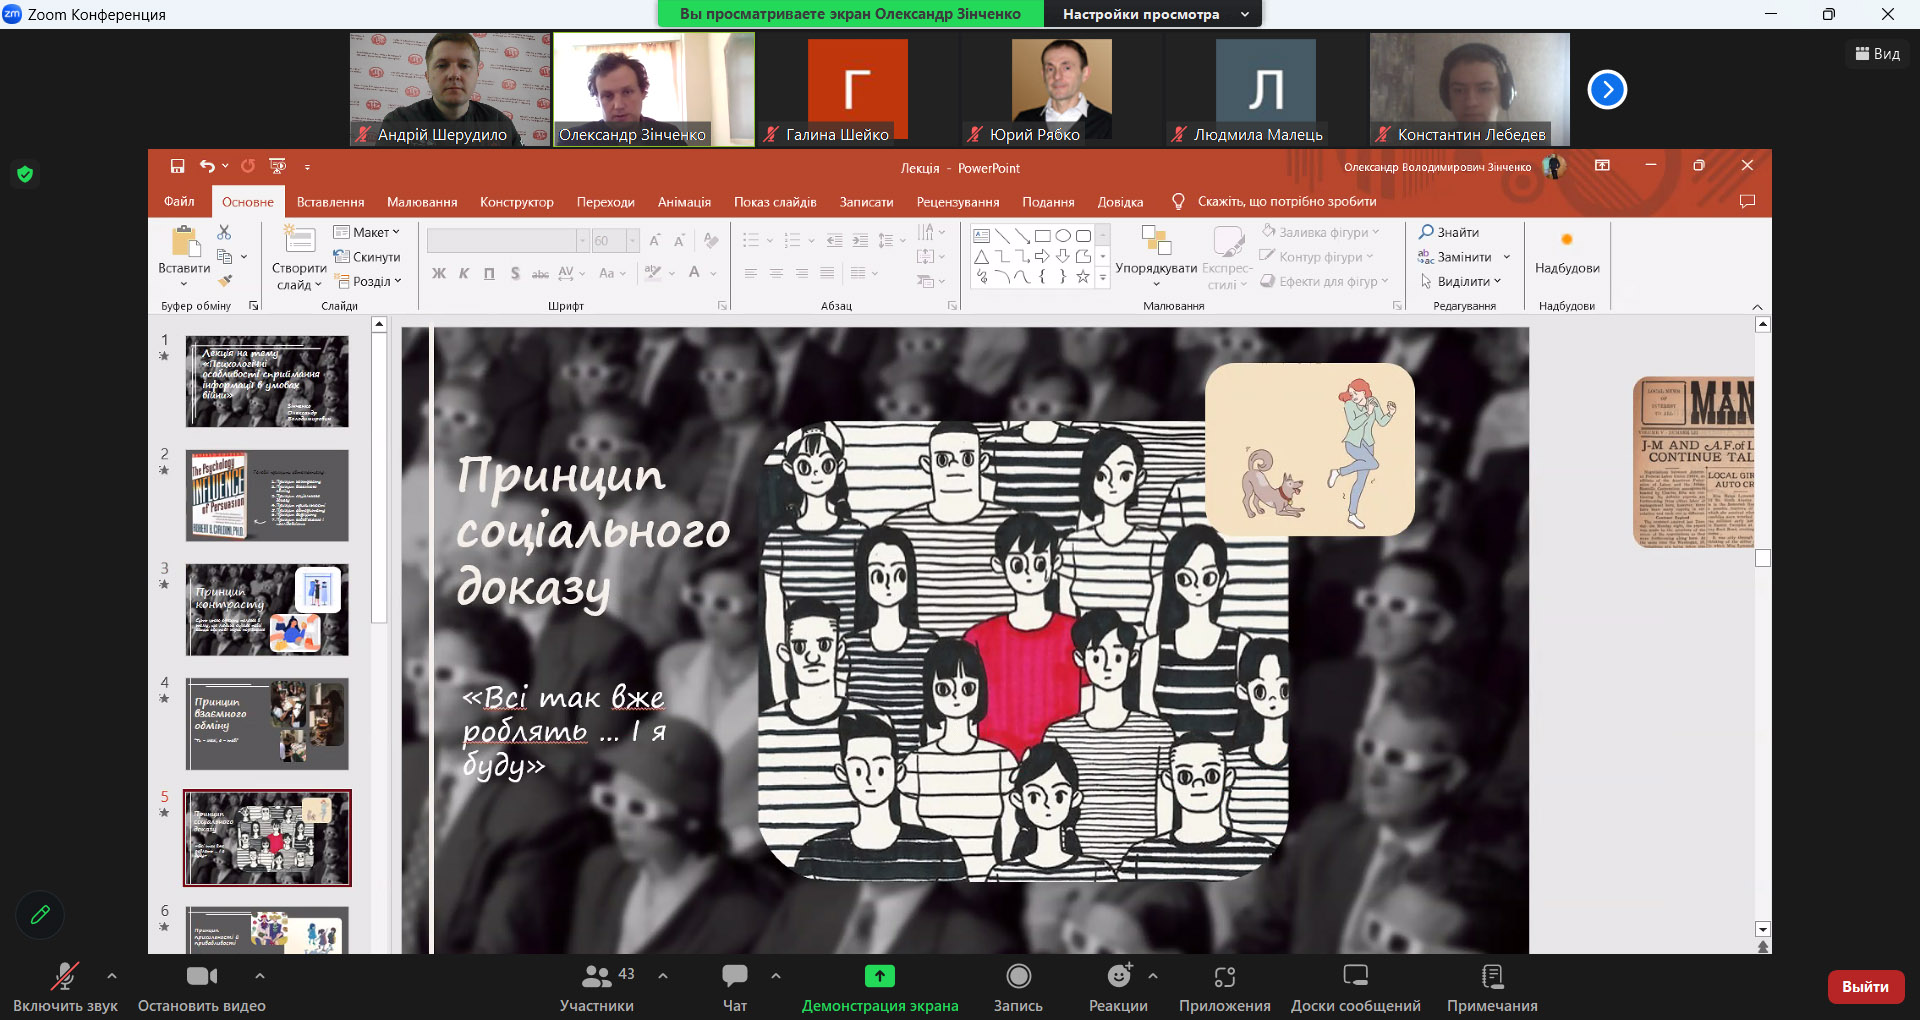The width and height of the screenshot is (1920, 1020).
Task: Open the bullets list dropdown
Action: pos(769,241)
